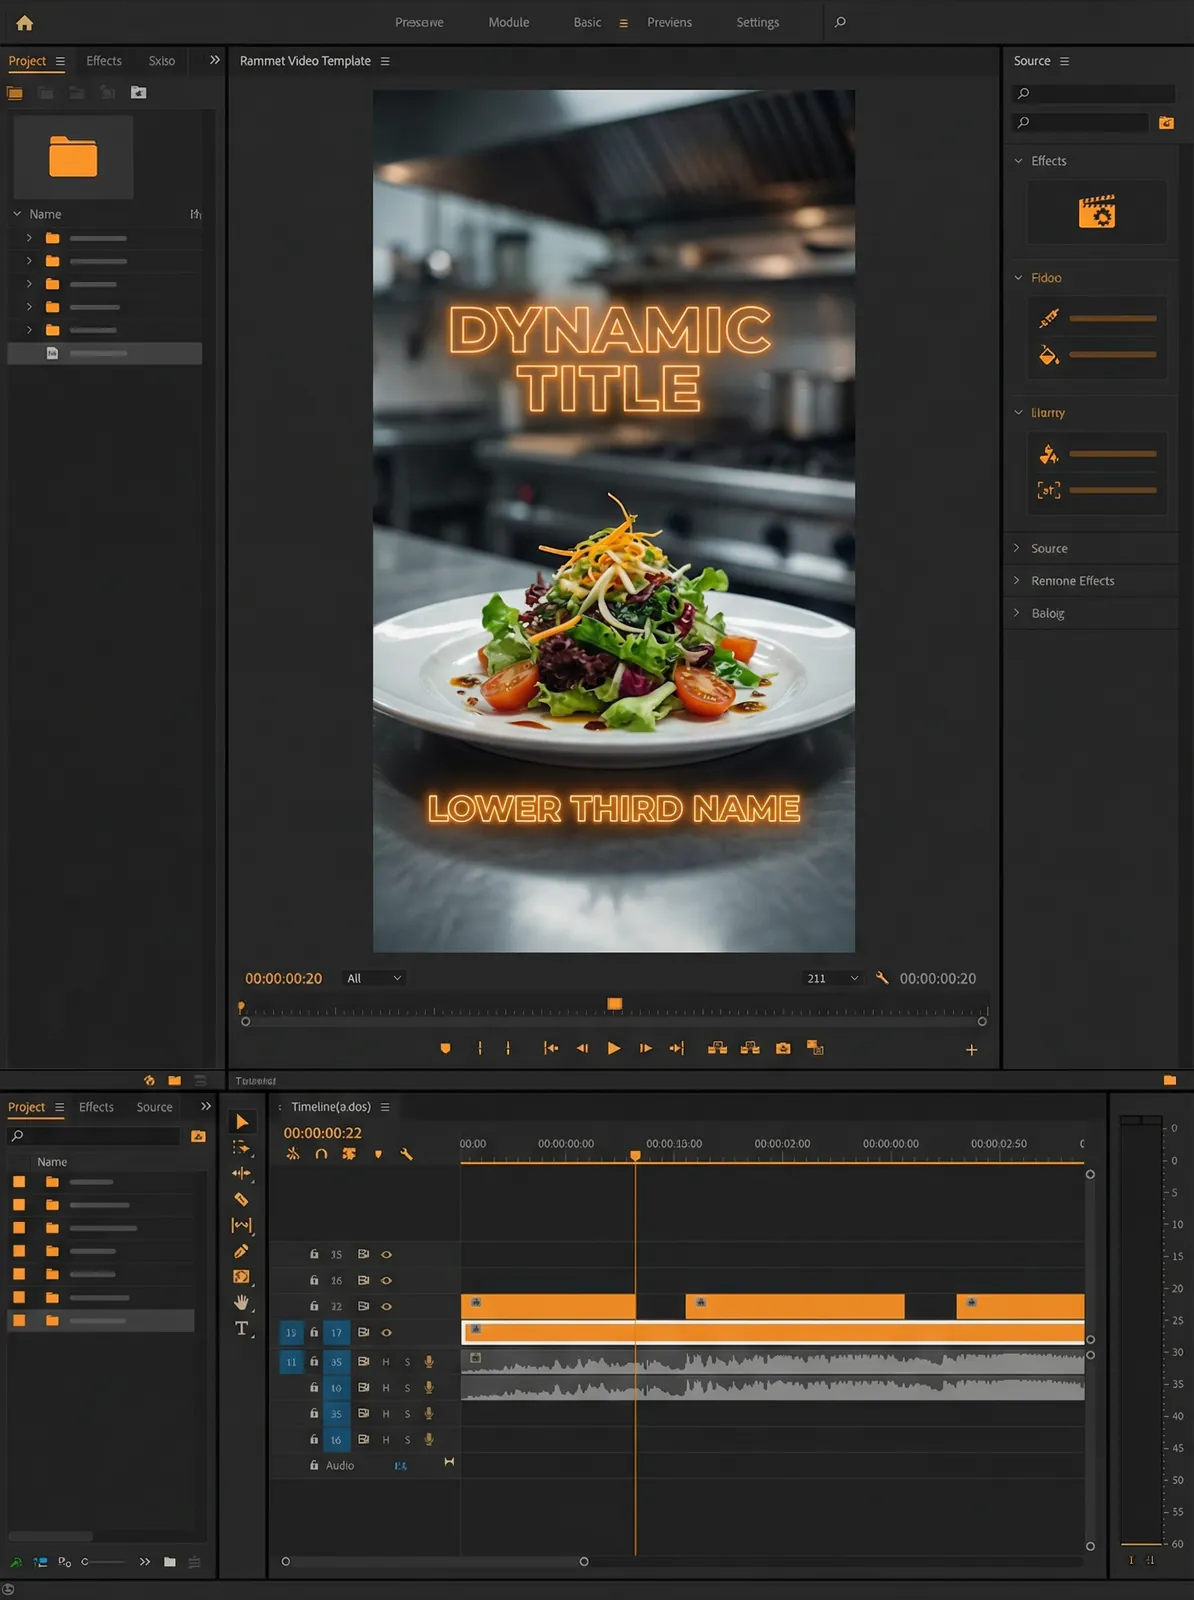
Task: Click the home icon at top left
Action: (25, 22)
